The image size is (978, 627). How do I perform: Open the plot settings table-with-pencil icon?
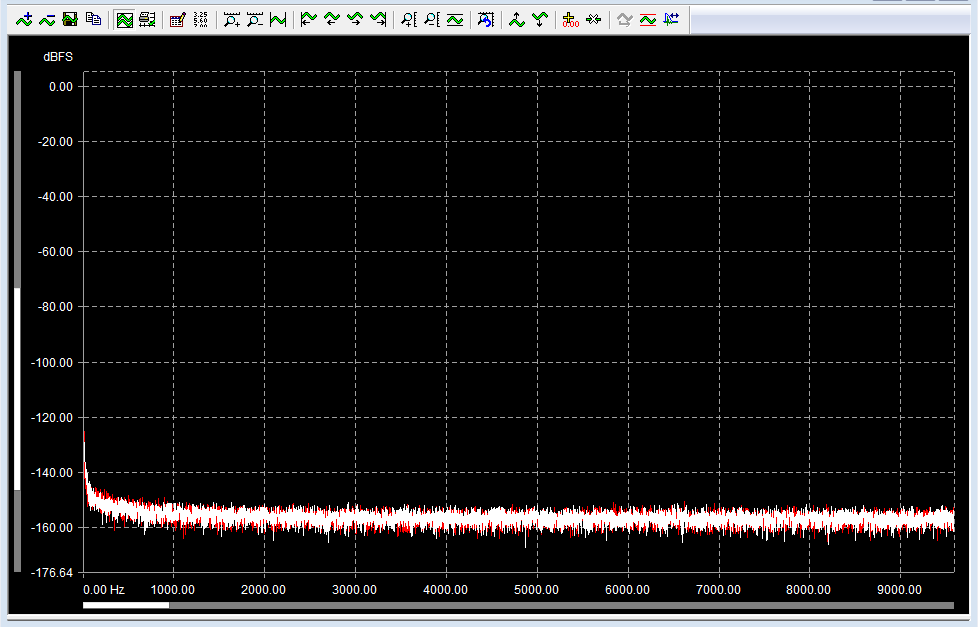[178, 20]
